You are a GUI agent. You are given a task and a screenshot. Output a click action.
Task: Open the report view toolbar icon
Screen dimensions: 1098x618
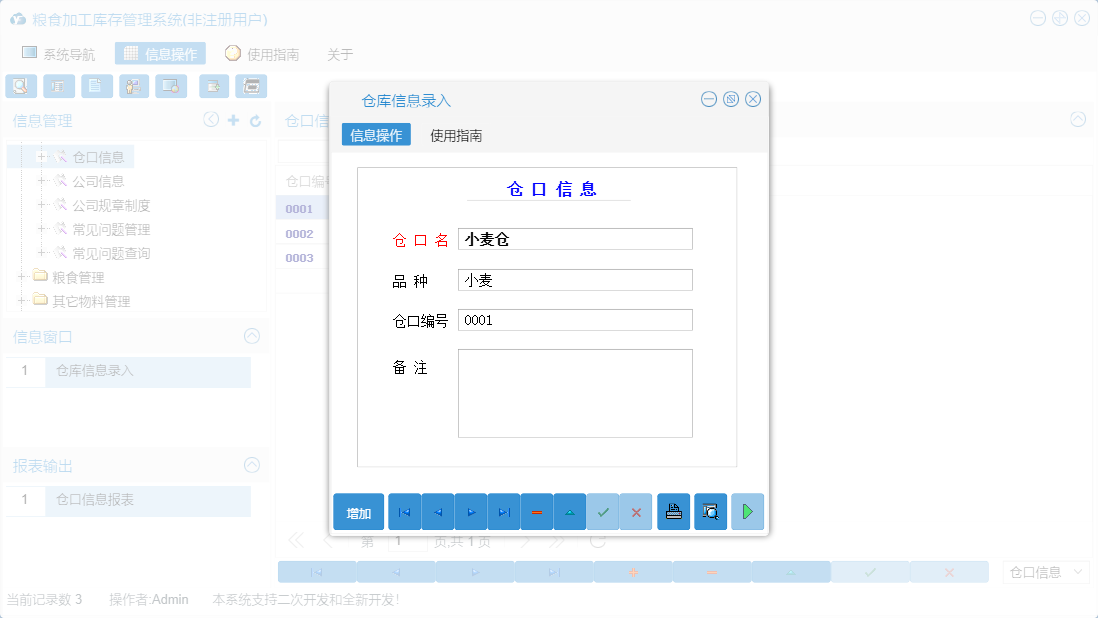[59, 86]
